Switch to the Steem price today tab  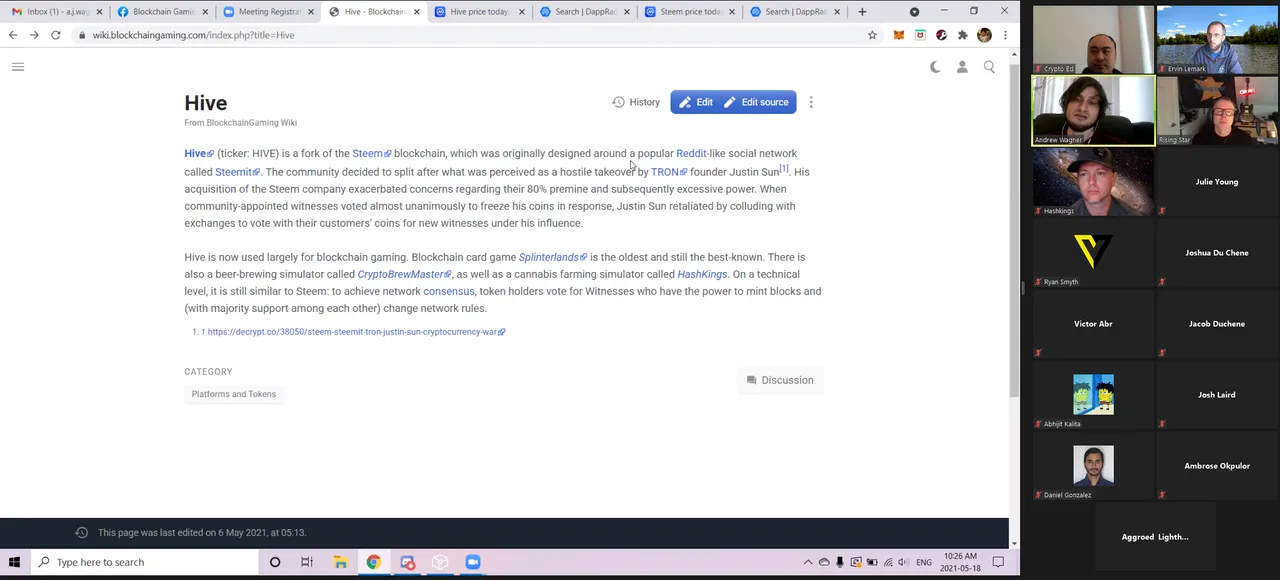(x=690, y=12)
